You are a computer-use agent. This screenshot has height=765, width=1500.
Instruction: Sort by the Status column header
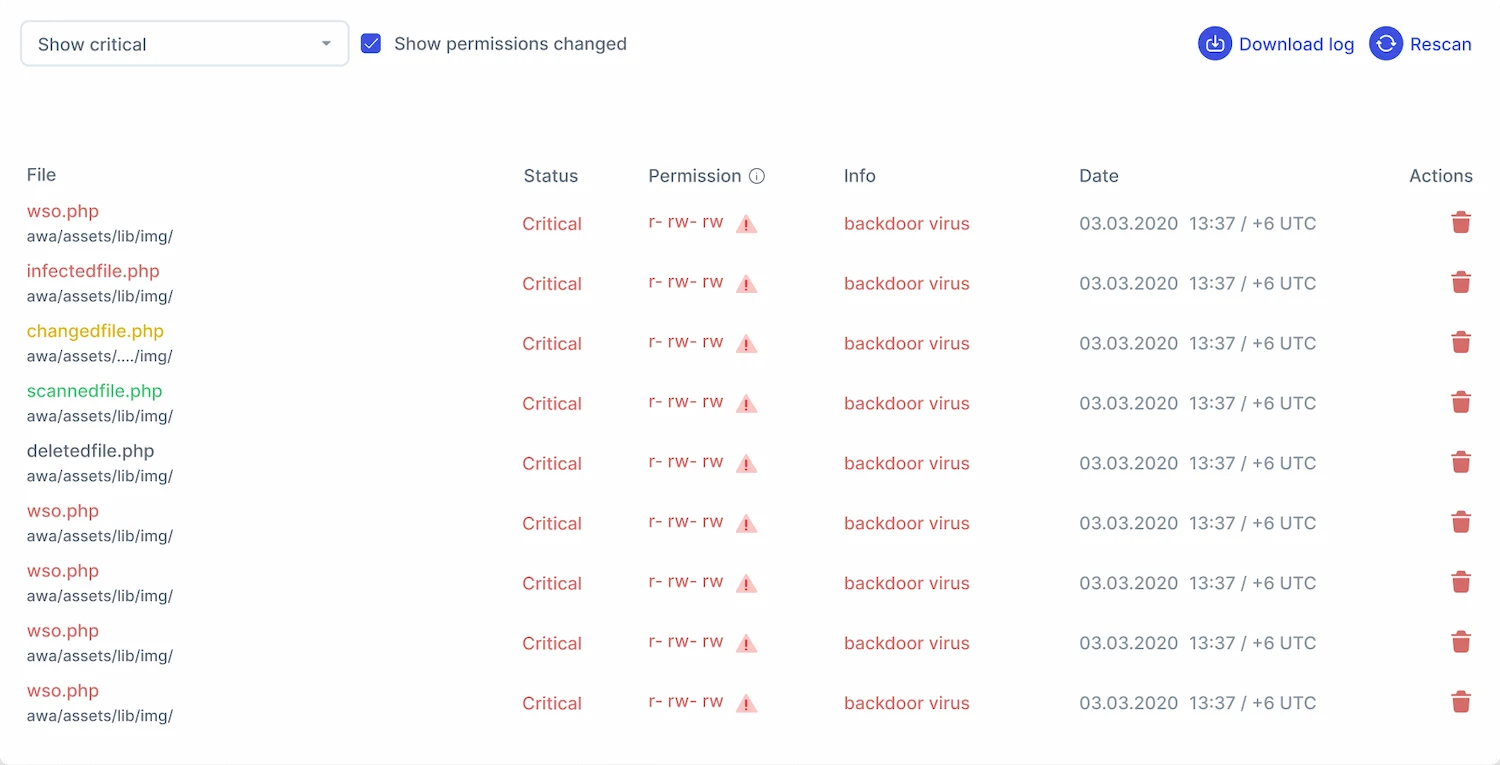[x=550, y=176]
